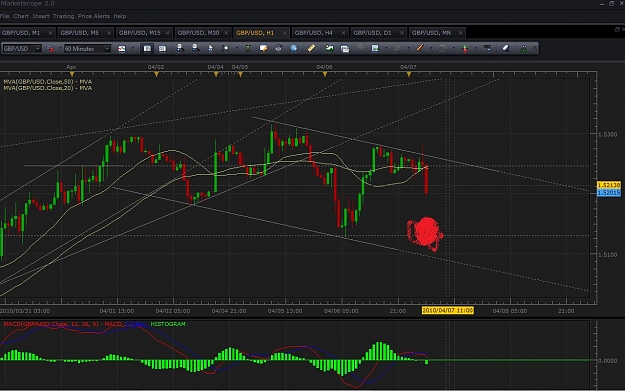Click the blue globe icon
Viewport: 625px width, 391px height.
coord(294,48)
